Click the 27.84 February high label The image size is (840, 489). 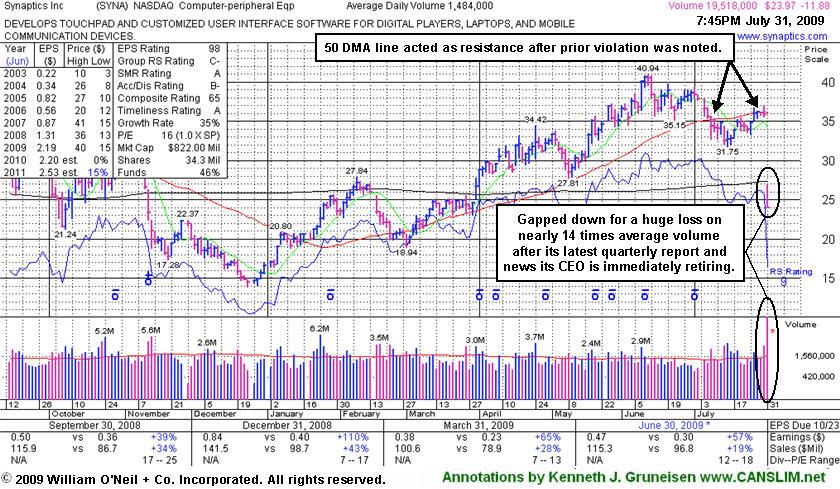click(x=357, y=171)
